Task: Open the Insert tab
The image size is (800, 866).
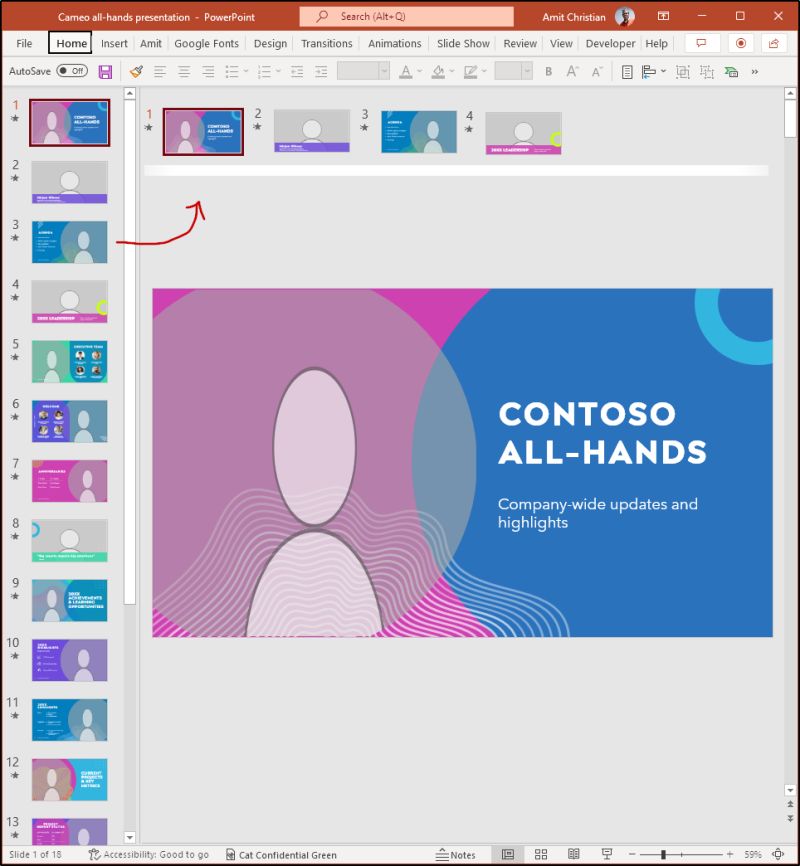Action: coord(114,43)
